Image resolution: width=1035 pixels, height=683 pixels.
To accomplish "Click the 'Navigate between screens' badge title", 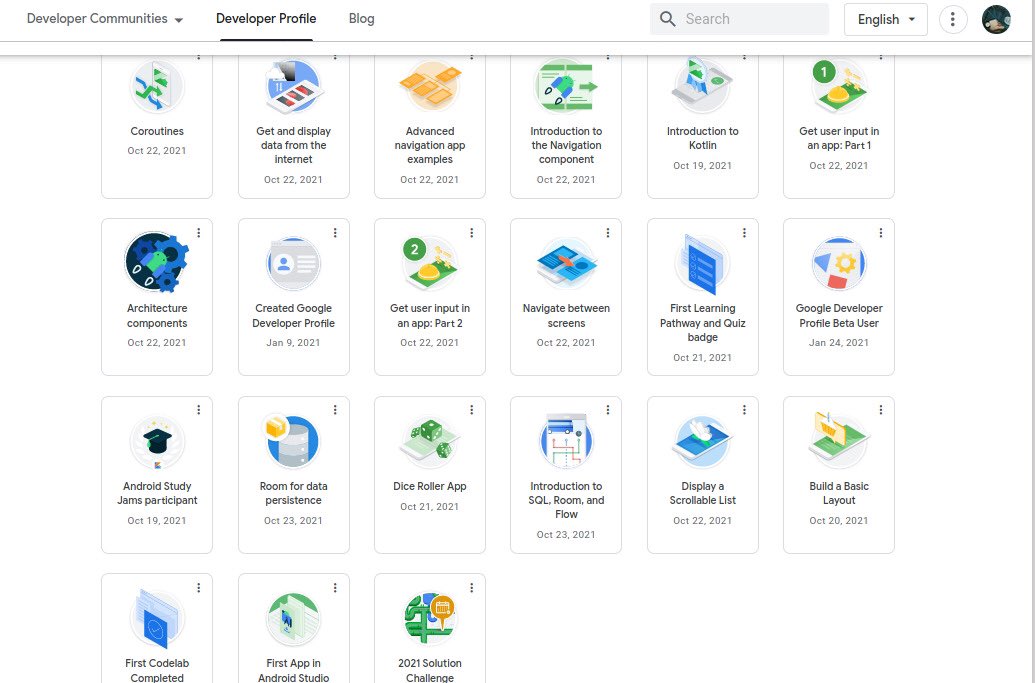I will point(566,315).
